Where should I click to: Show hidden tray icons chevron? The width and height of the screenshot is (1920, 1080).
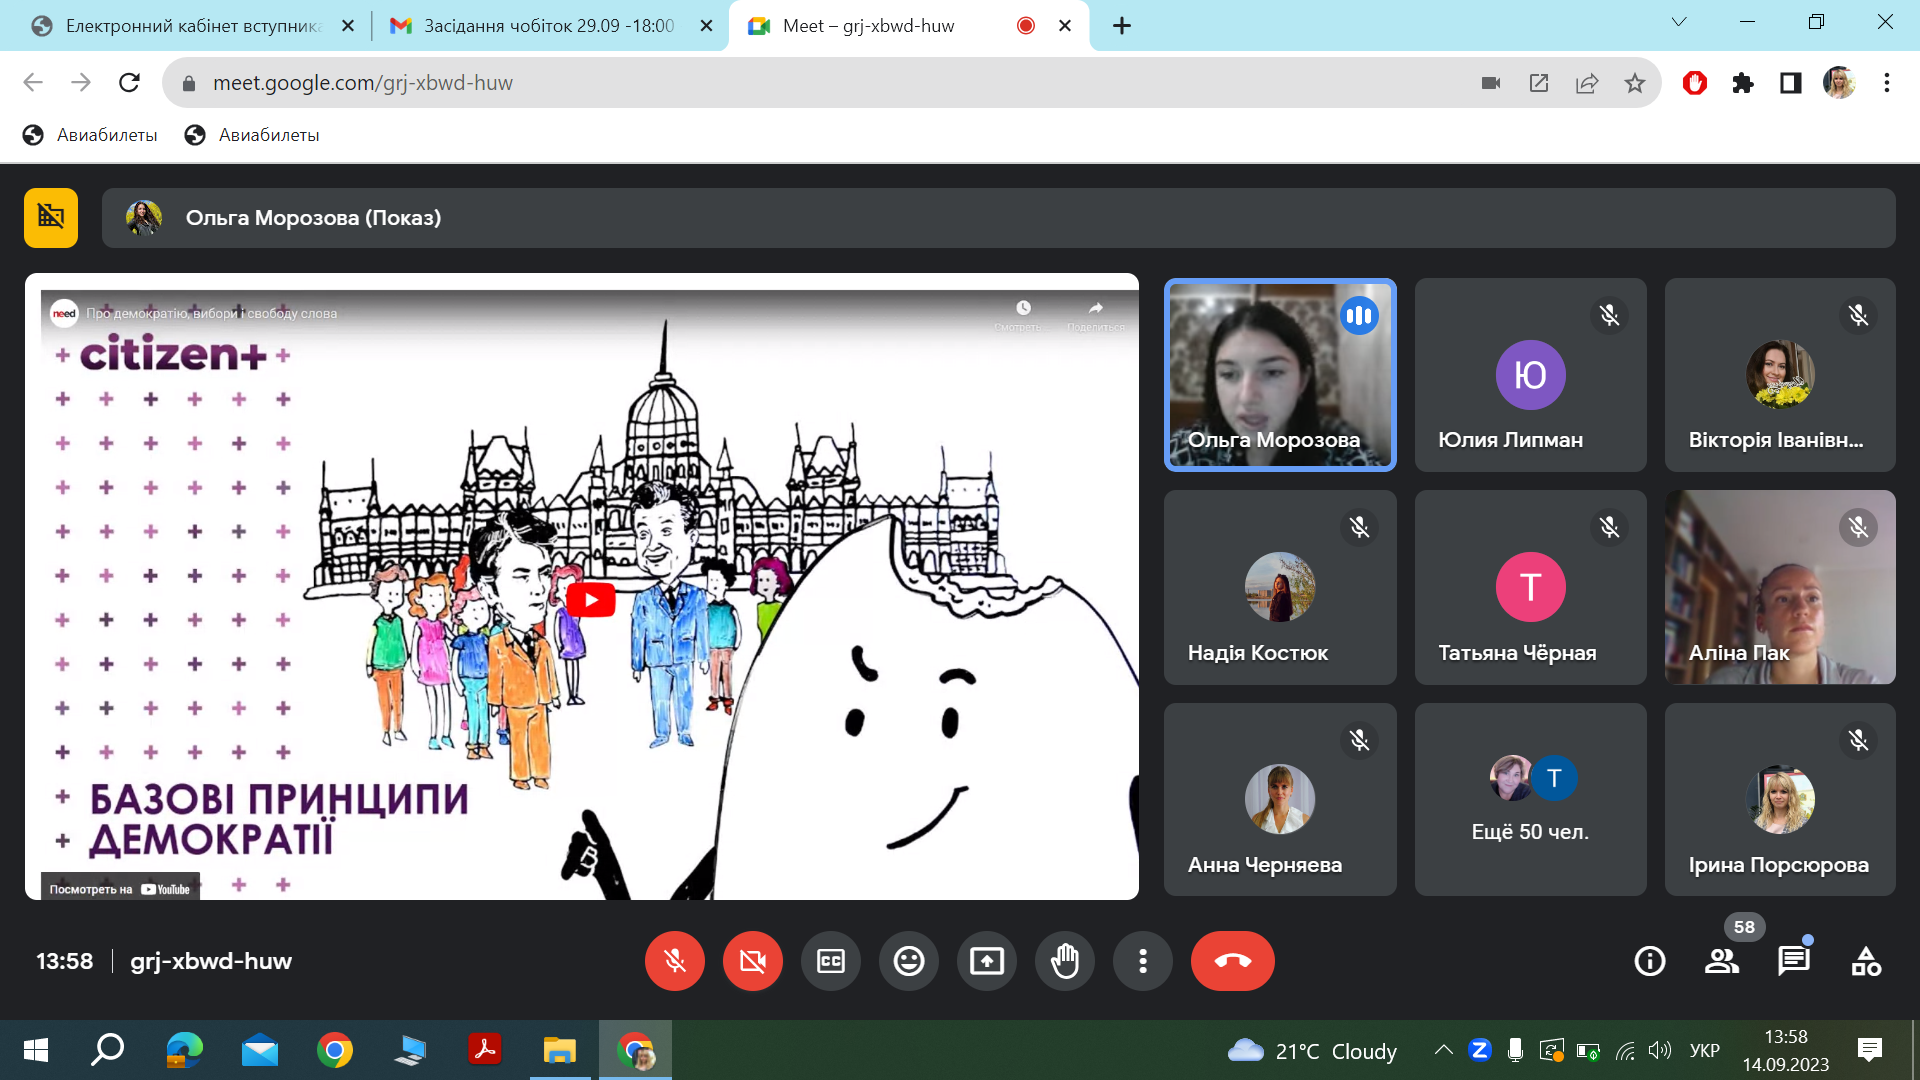[x=1443, y=1050]
